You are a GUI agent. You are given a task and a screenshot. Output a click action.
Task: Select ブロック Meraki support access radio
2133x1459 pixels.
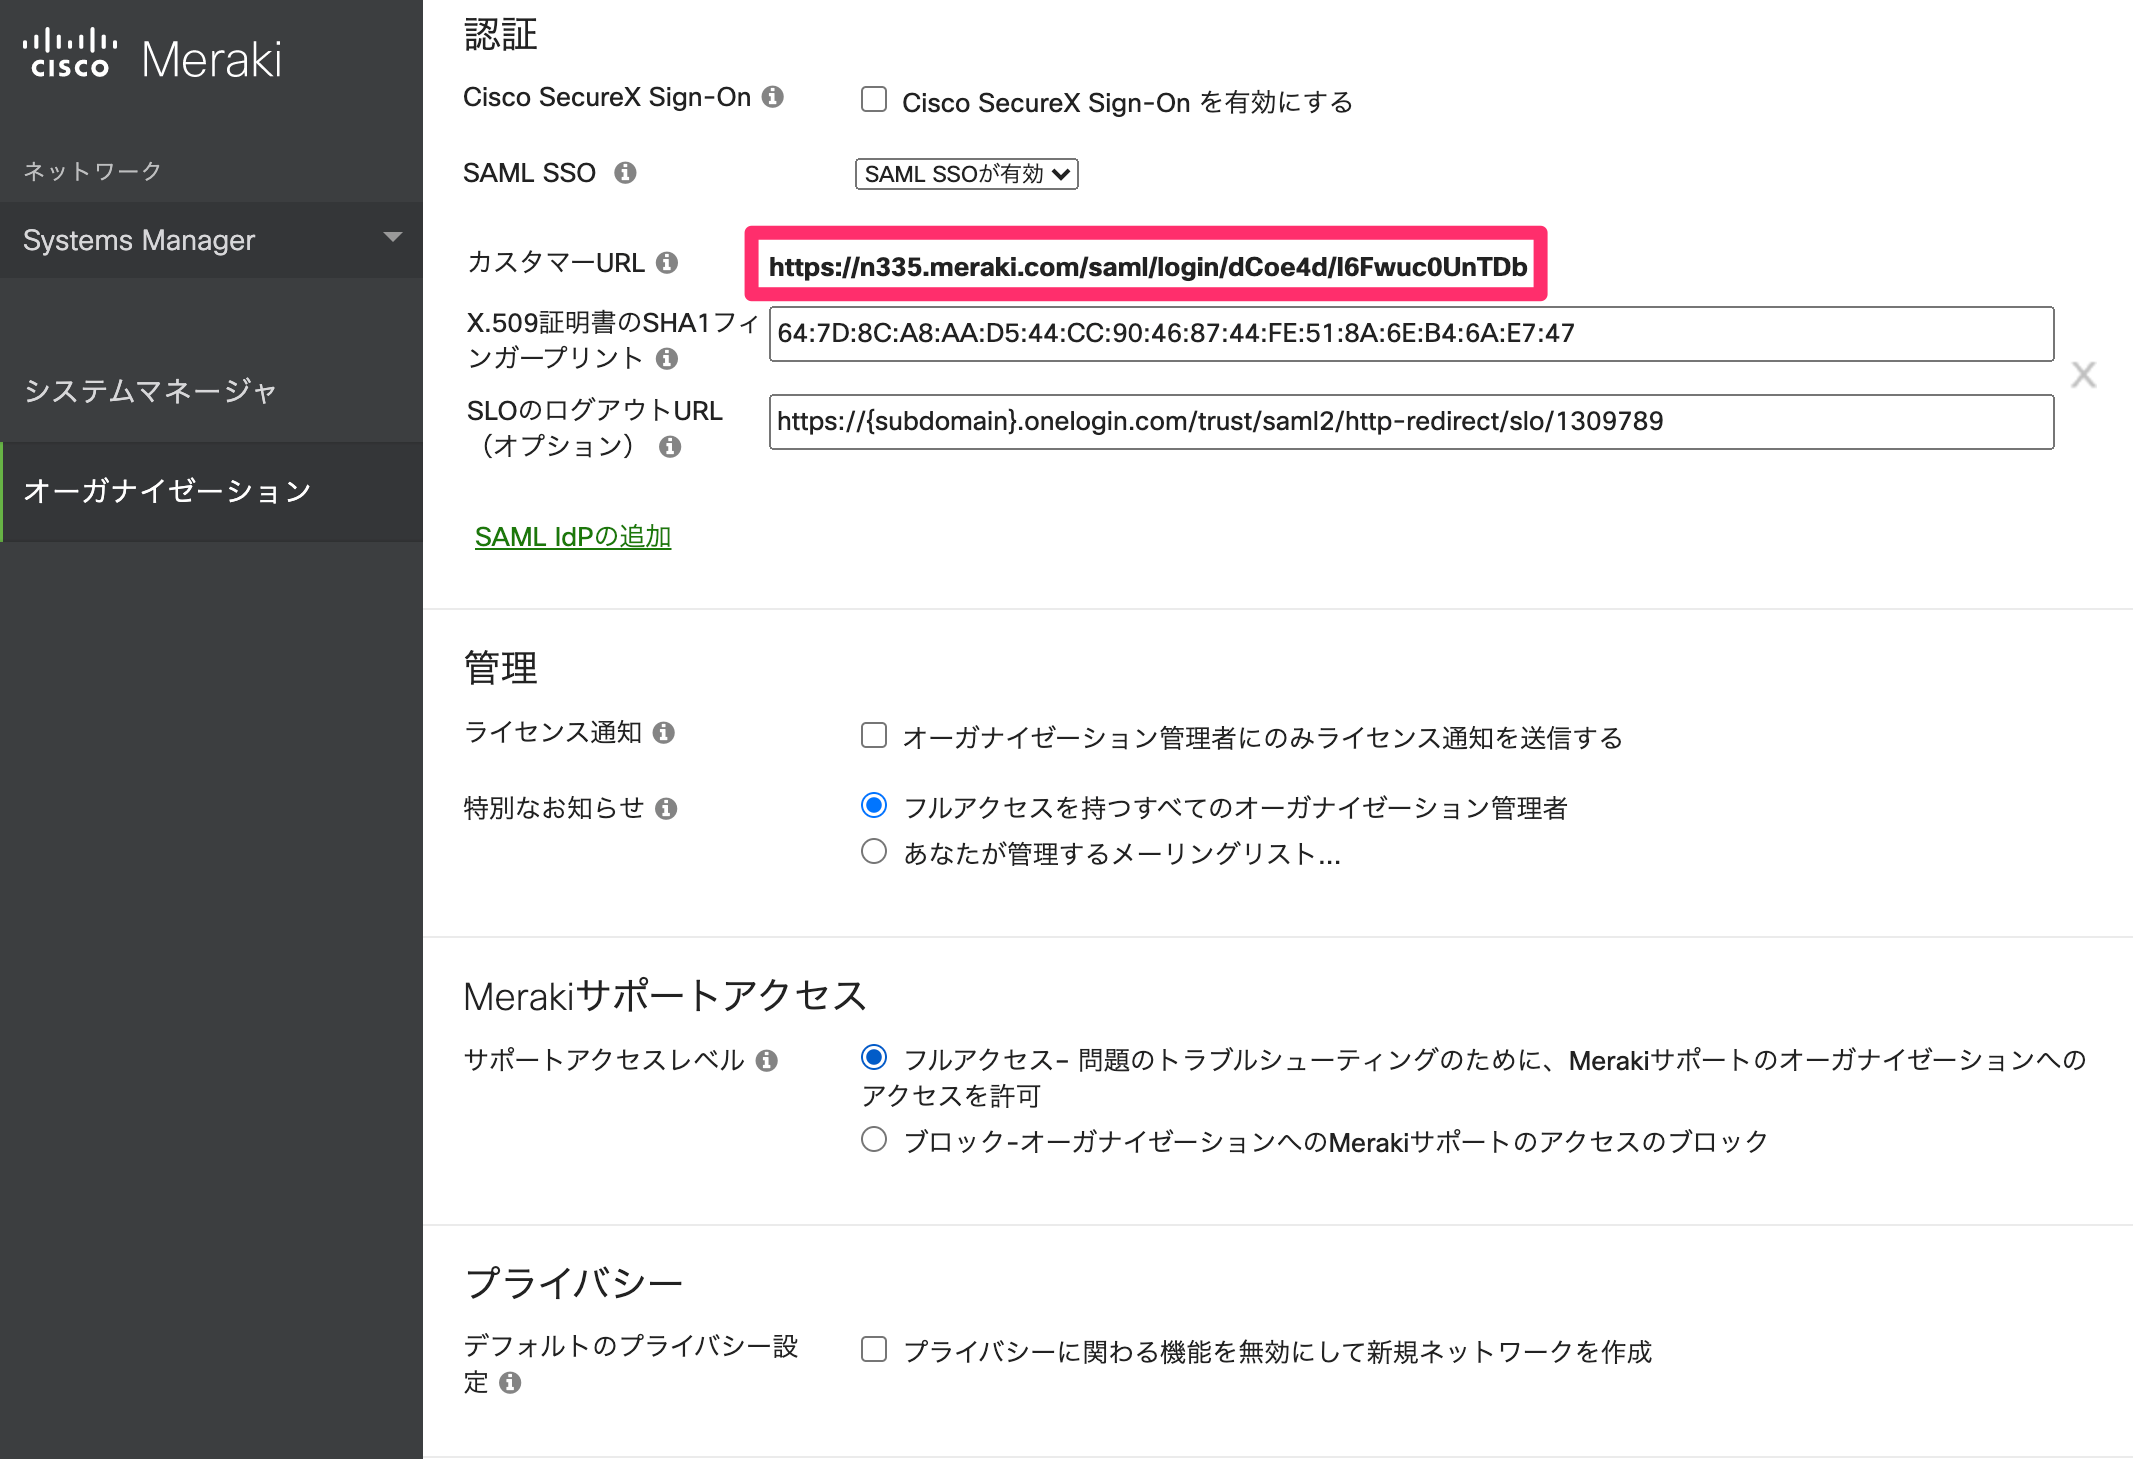point(874,1139)
